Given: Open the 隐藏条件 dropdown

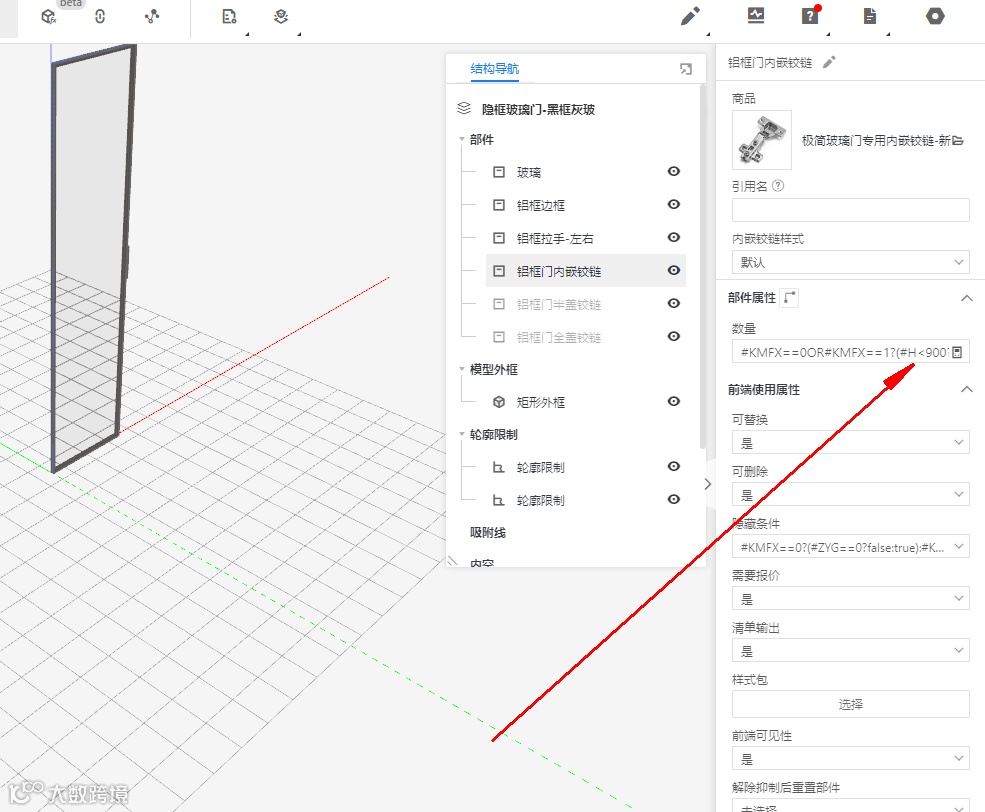Looking at the screenshot, I should [x=851, y=546].
